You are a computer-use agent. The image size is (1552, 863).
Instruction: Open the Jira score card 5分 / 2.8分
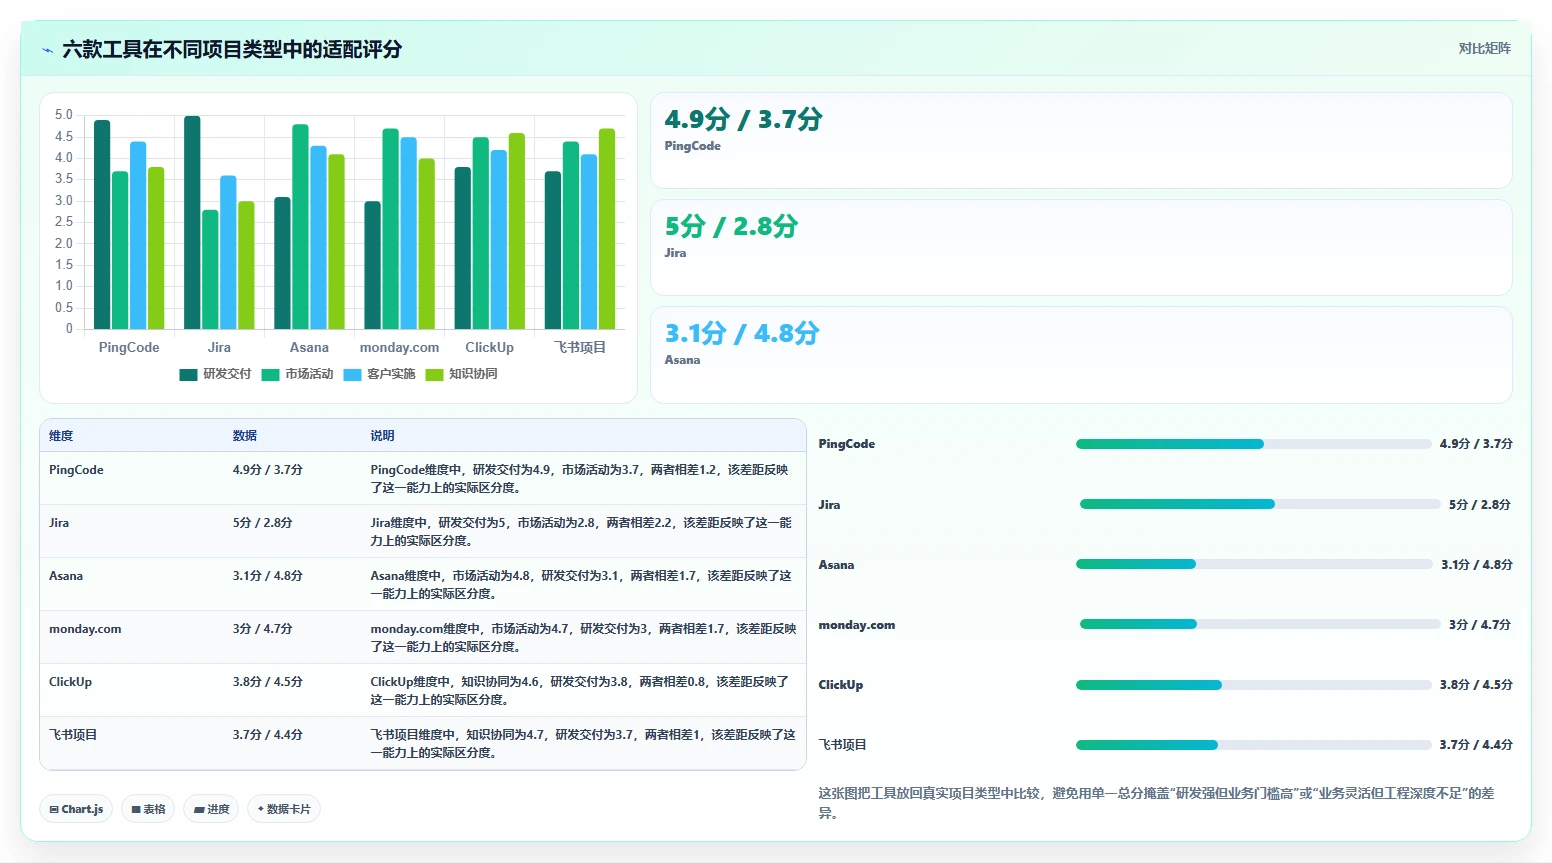click(1081, 248)
